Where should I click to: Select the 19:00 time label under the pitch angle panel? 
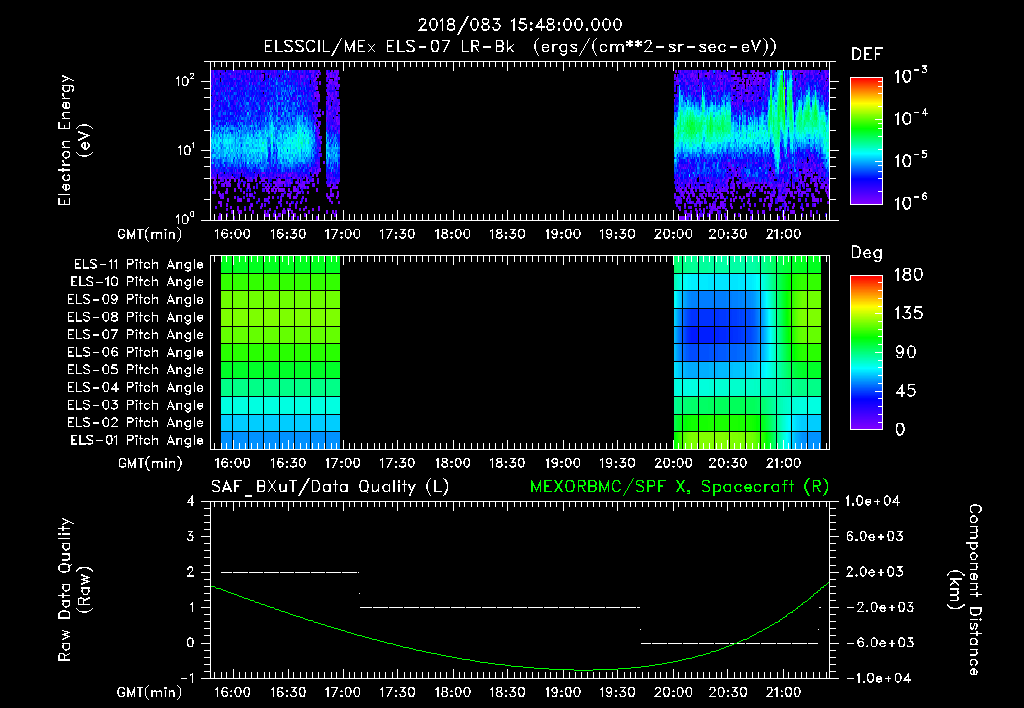click(x=562, y=463)
